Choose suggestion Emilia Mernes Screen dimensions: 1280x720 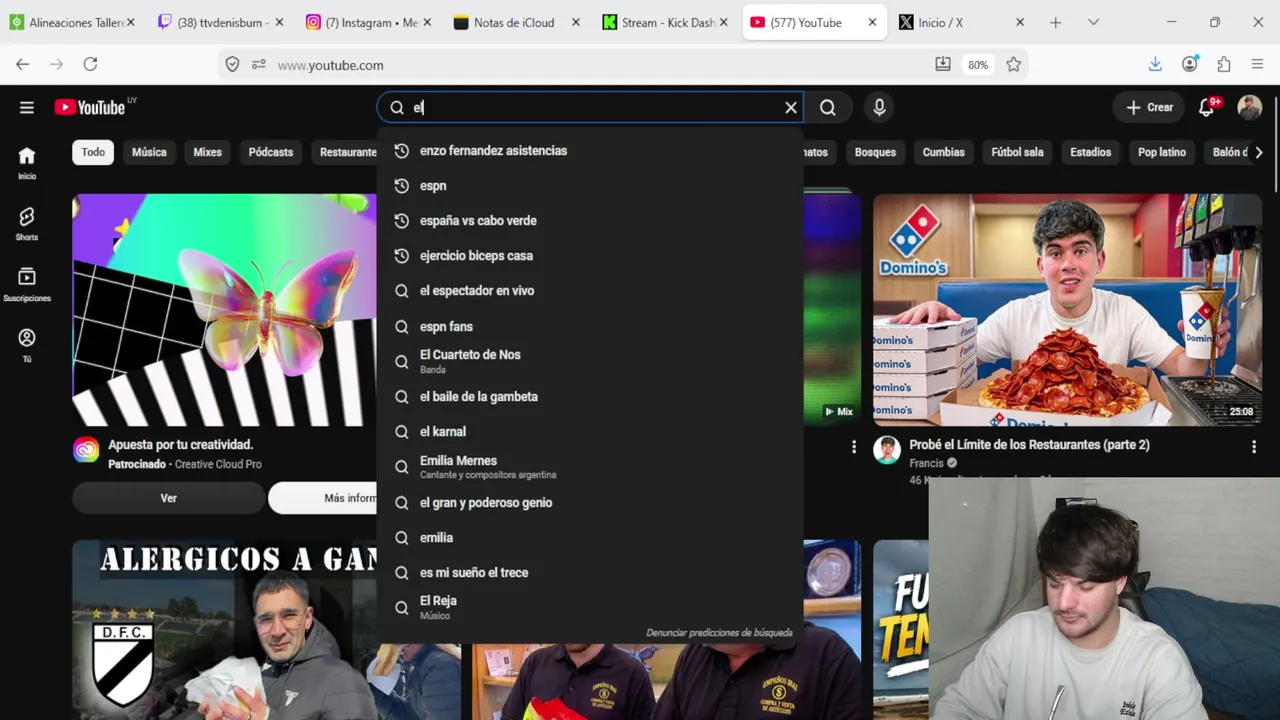pyautogui.click(x=590, y=467)
